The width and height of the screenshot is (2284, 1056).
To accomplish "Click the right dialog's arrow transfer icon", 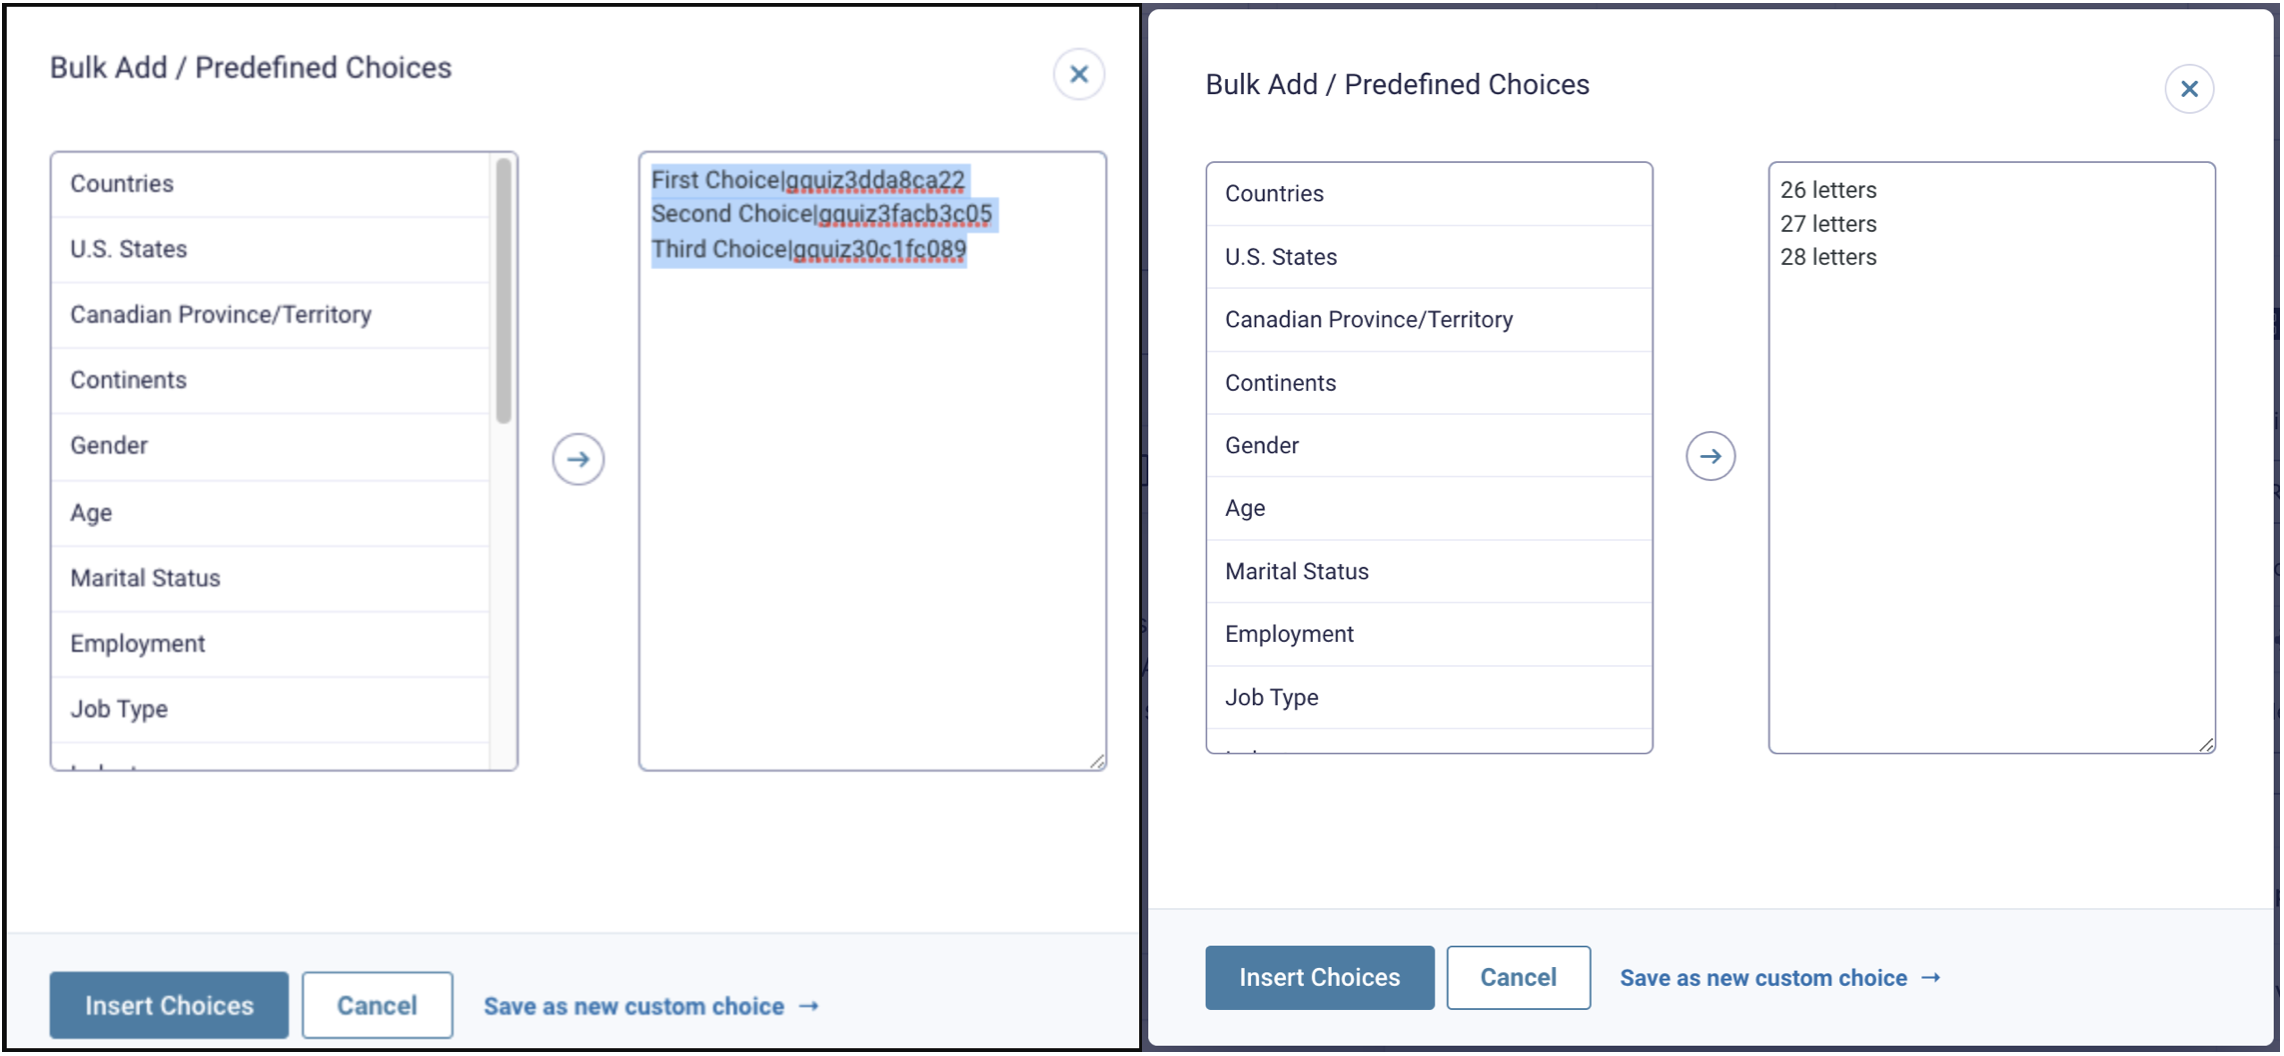I will point(1710,456).
